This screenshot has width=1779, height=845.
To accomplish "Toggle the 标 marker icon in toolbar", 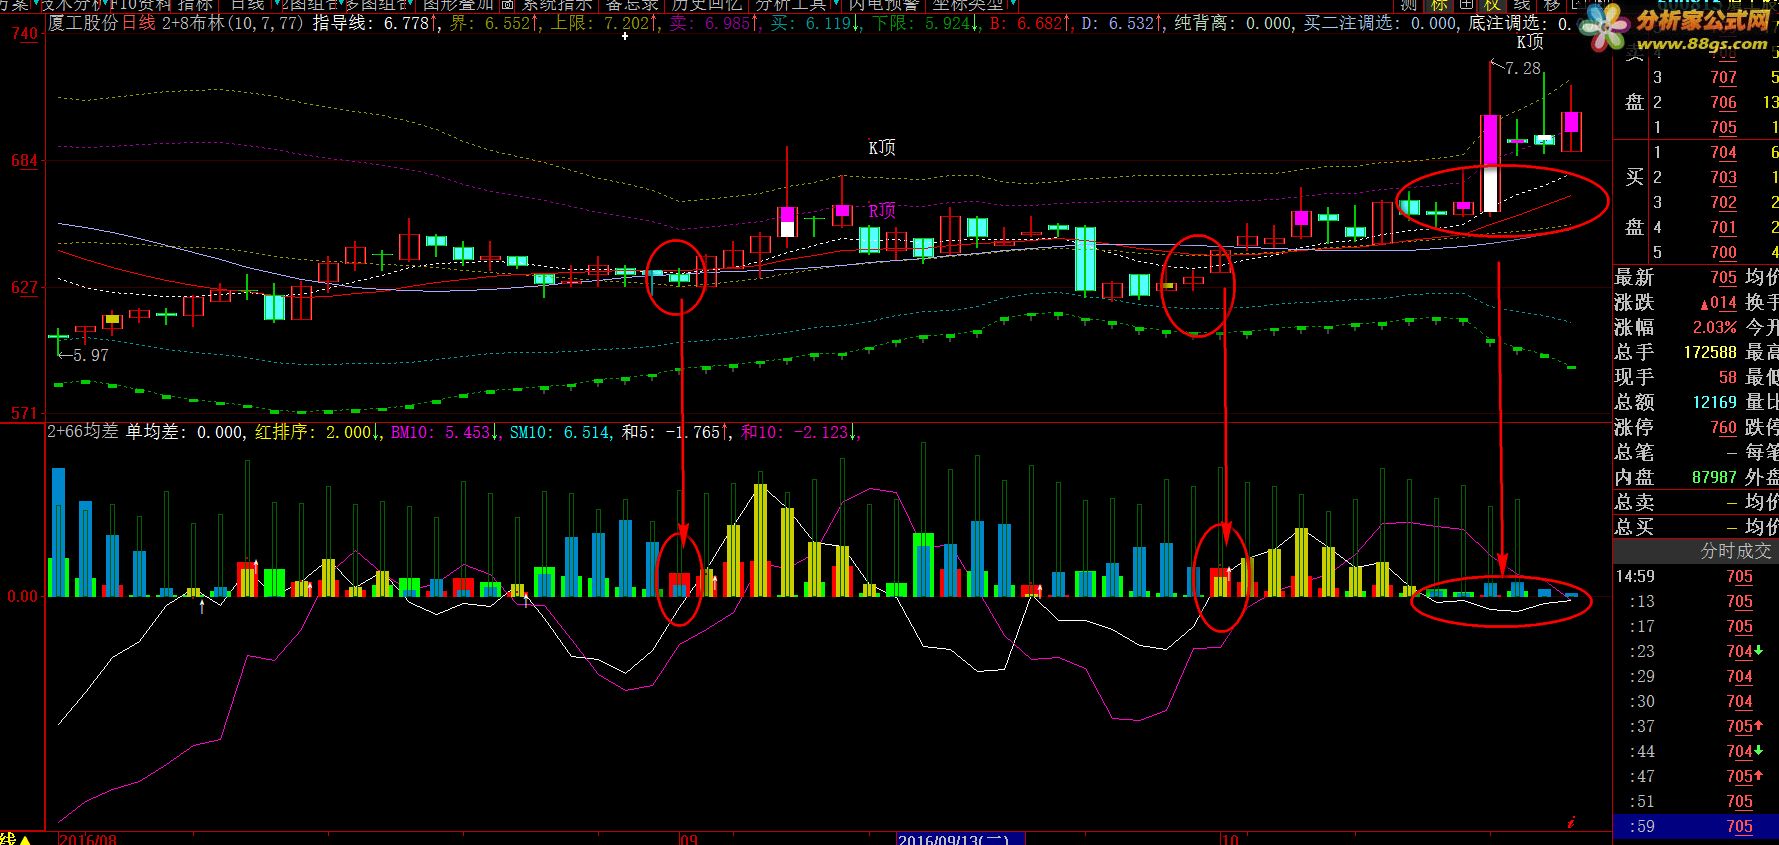I will click(1437, 5).
